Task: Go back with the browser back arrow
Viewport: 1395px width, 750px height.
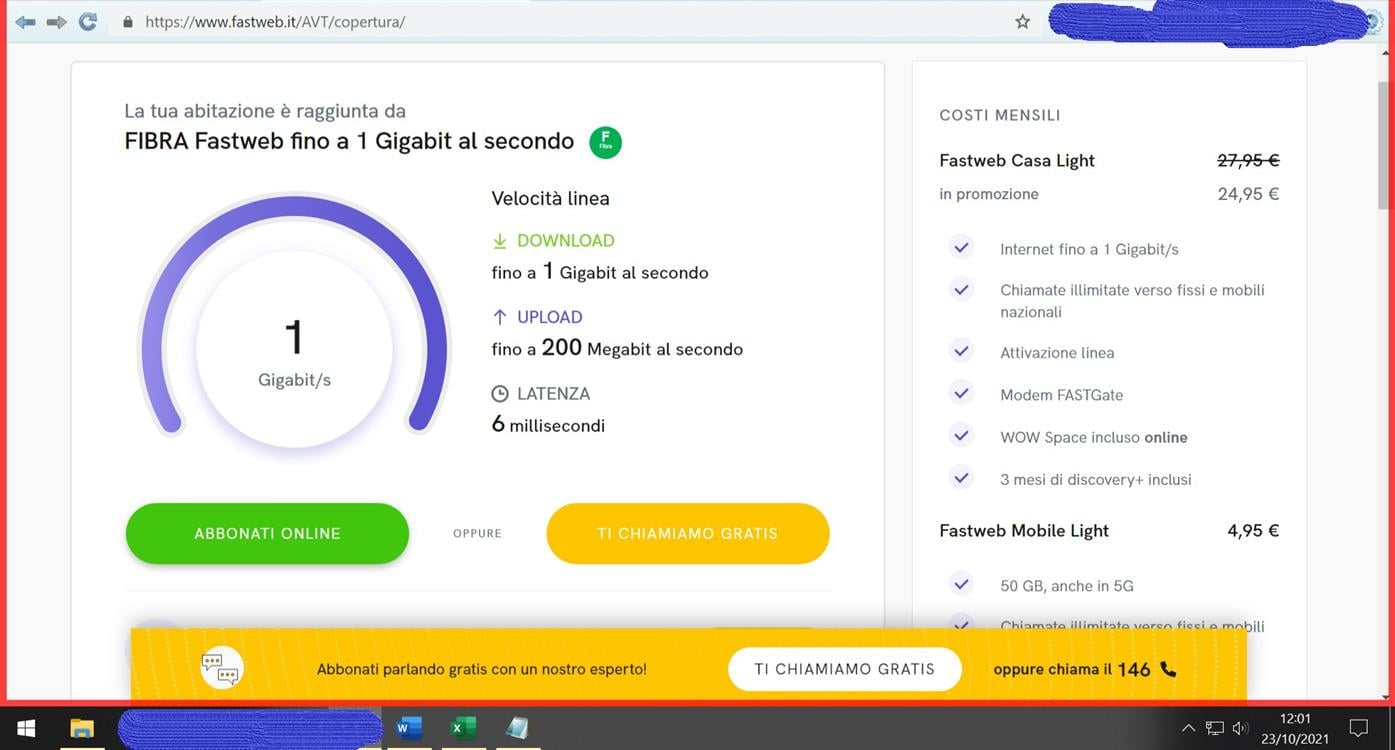Action: [x=25, y=21]
